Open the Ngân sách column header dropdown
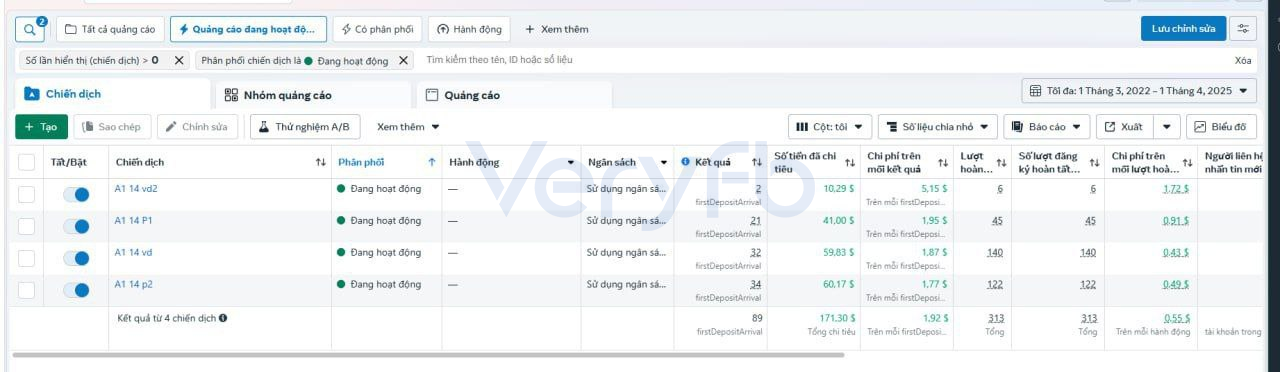Screen dimensions: 1280x372 click(x=664, y=162)
